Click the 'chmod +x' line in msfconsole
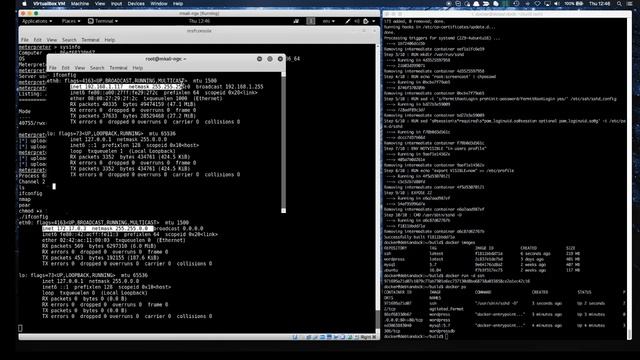The height and width of the screenshot is (360, 640). click(x=32, y=211)
